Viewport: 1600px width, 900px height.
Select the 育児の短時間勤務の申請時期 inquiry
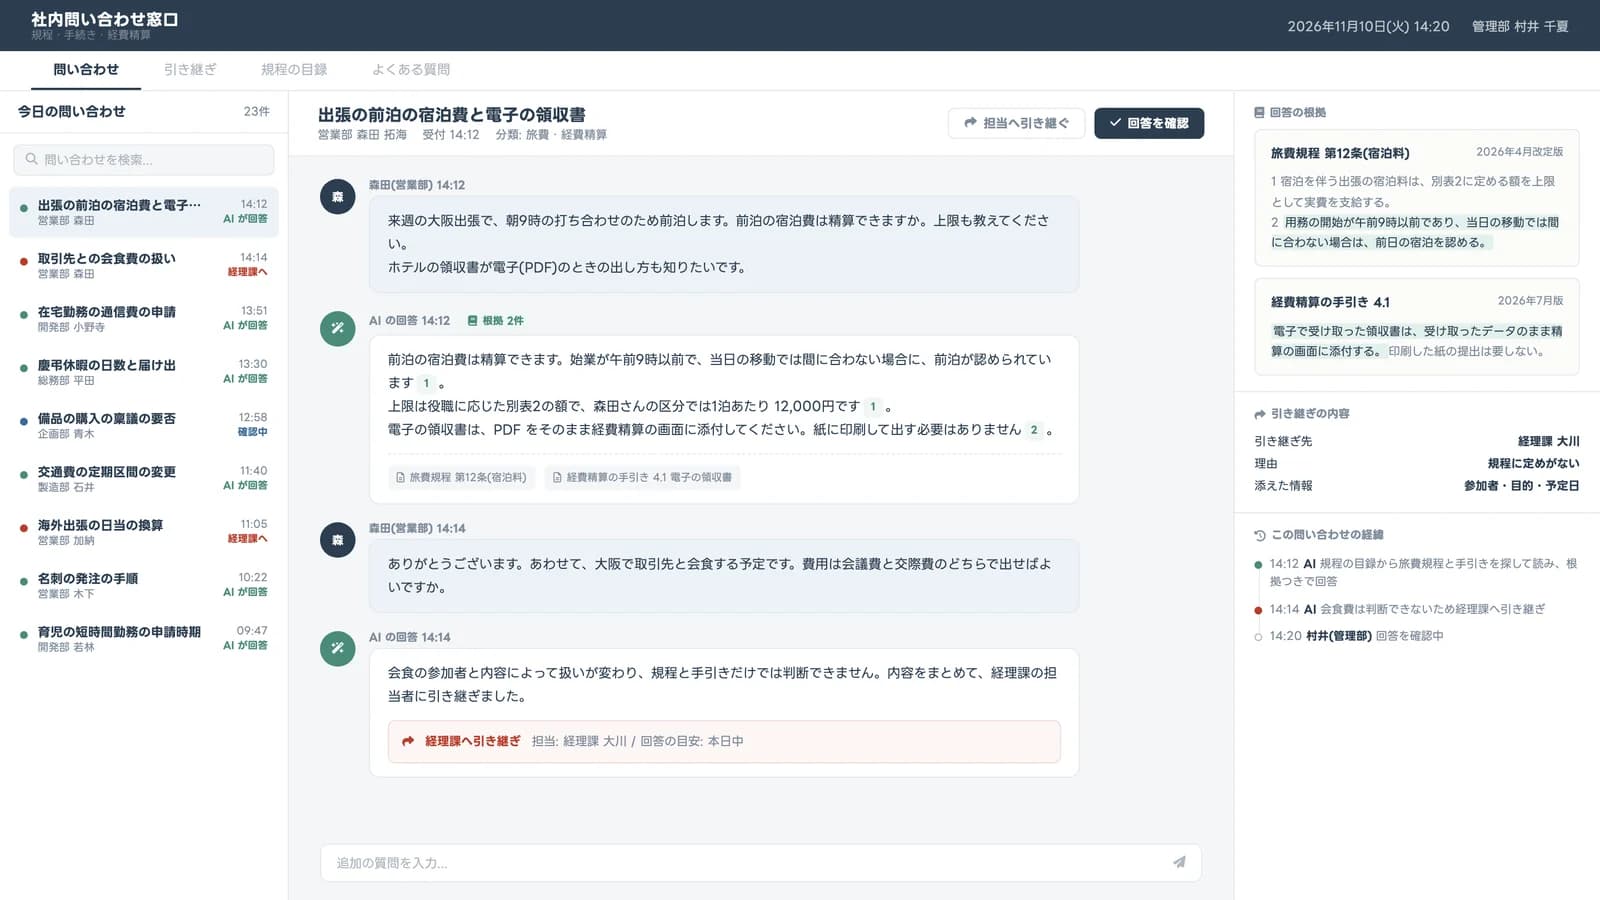pyautogui.click(x=144, y=639)
